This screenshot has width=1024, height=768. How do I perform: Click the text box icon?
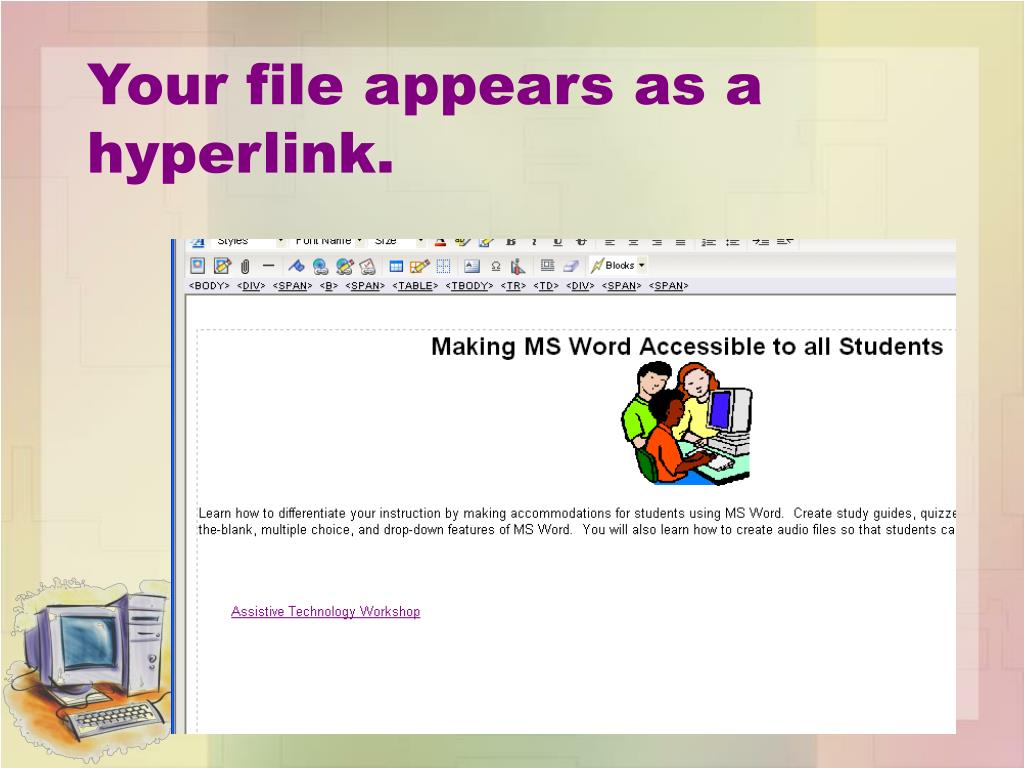pyautogui.click(x=472, y=266)
